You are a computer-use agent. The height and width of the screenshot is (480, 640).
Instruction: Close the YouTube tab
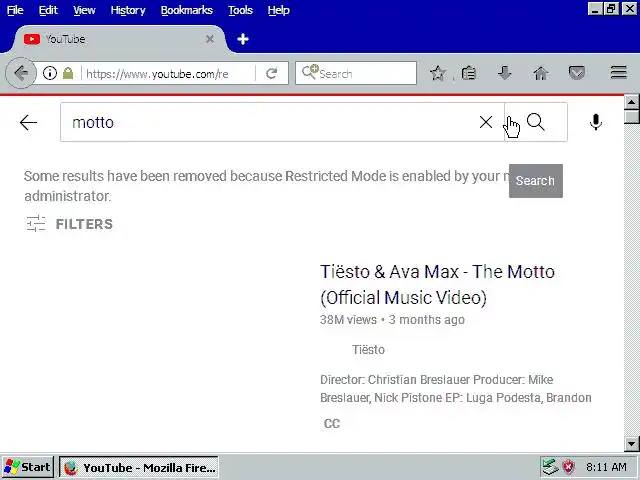[210, 39]
